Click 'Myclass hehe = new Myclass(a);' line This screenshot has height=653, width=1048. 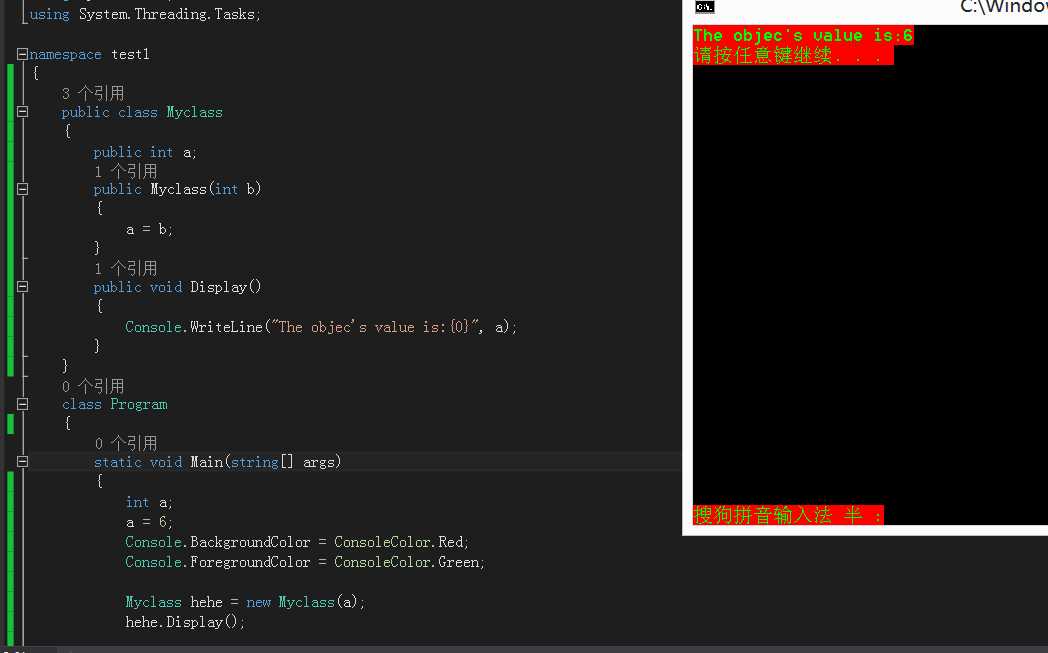tap(245, 602)
